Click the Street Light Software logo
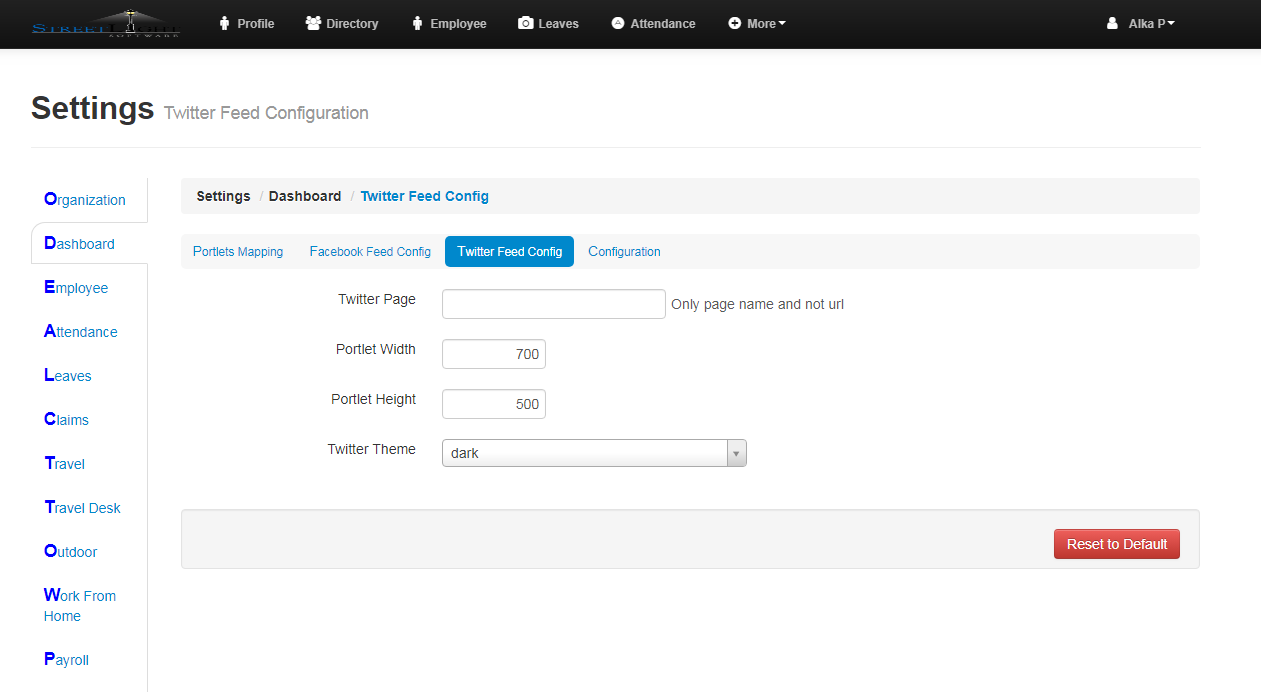This screenshot has height=692, width=1261. (x=105, y=24)
